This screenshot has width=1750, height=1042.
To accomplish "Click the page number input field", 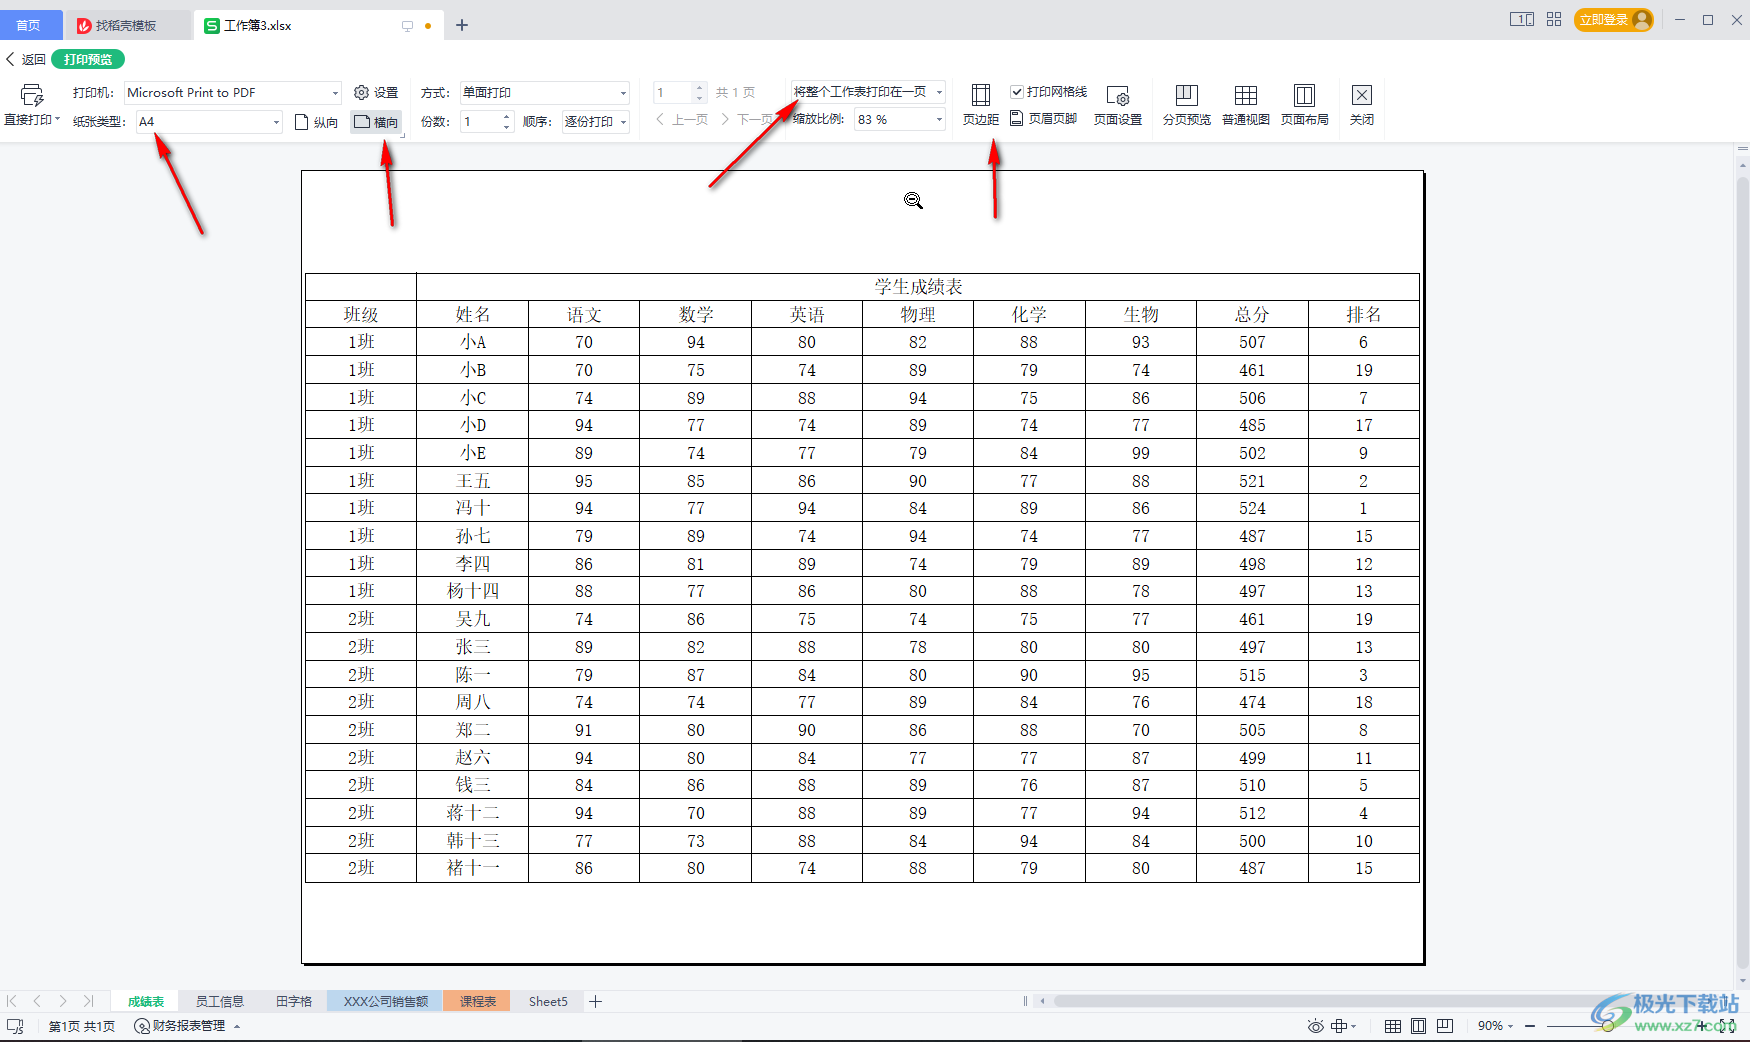I will pyautogui.click(x=673, y=93).
